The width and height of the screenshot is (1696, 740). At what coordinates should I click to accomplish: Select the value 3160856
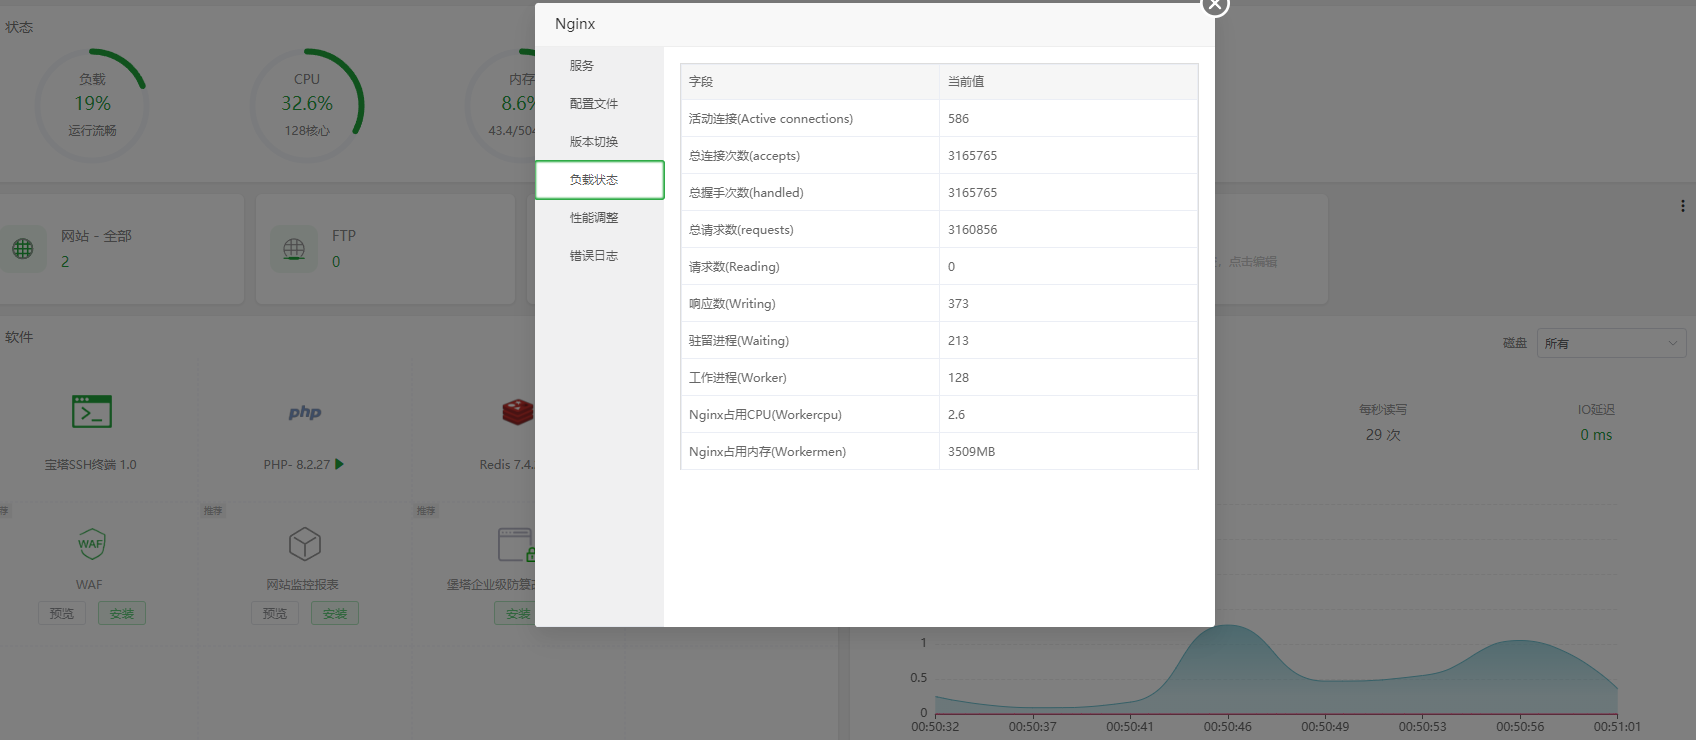tap(972, 230)
